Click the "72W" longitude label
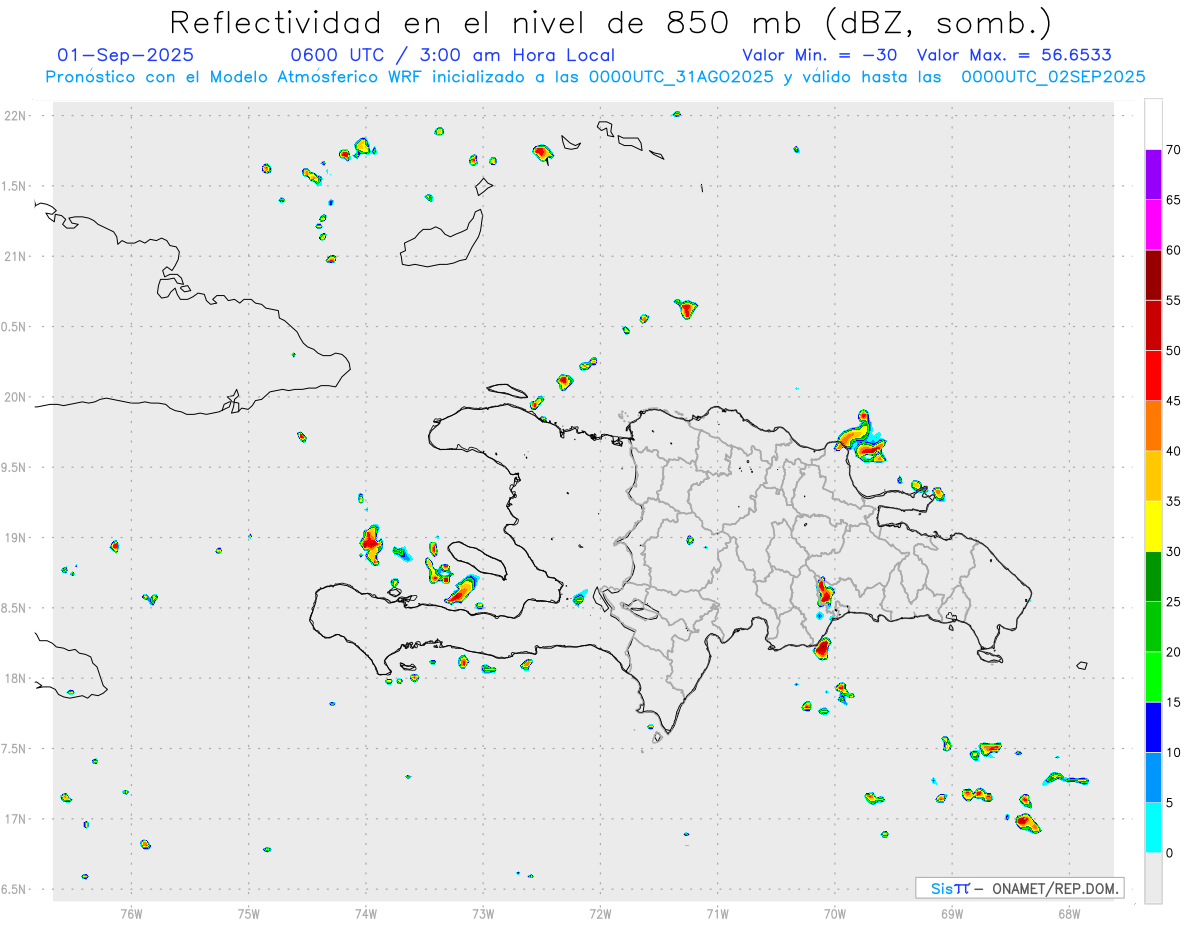 [x=600, y=913]
